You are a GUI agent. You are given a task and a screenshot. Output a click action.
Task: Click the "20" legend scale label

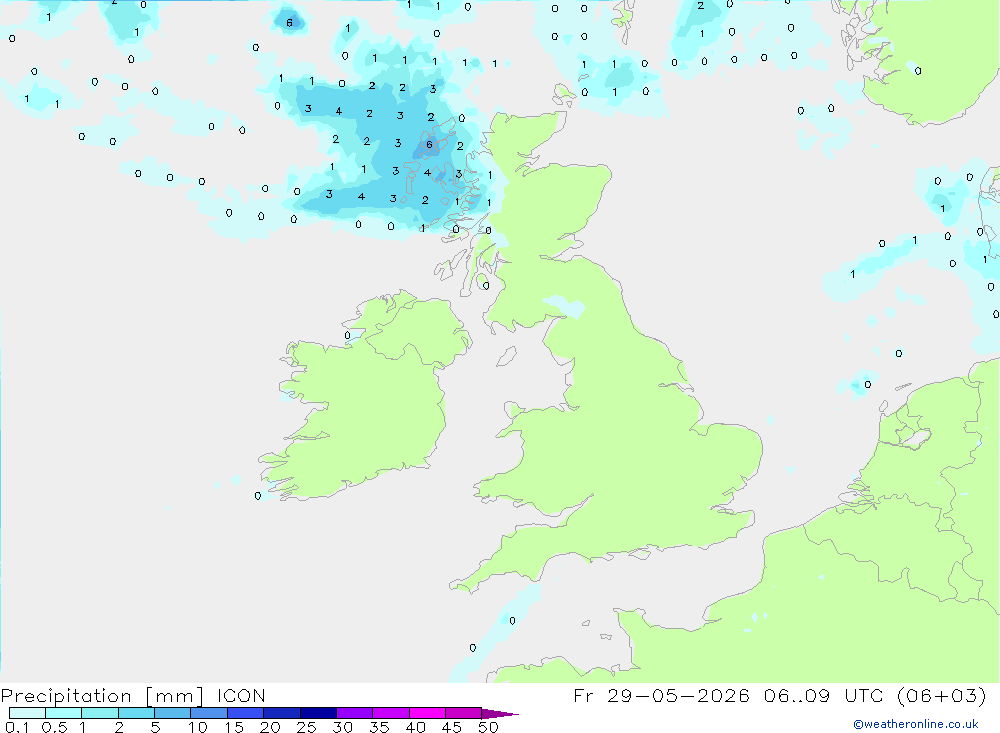click(x=270, y=727)
